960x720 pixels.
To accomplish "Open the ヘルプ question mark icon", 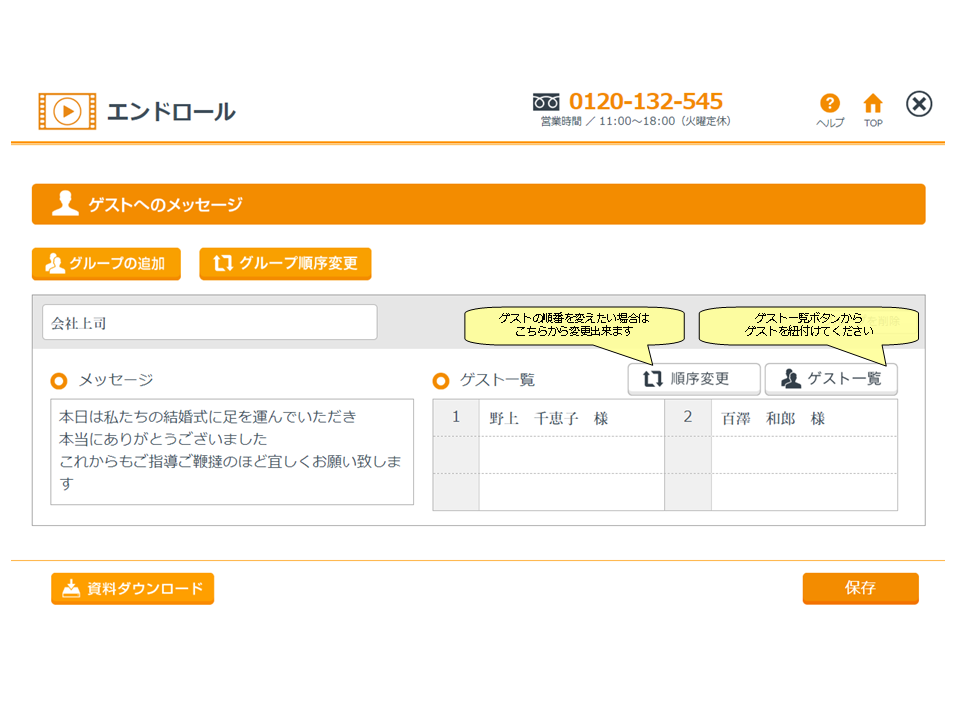I will 829,103.
